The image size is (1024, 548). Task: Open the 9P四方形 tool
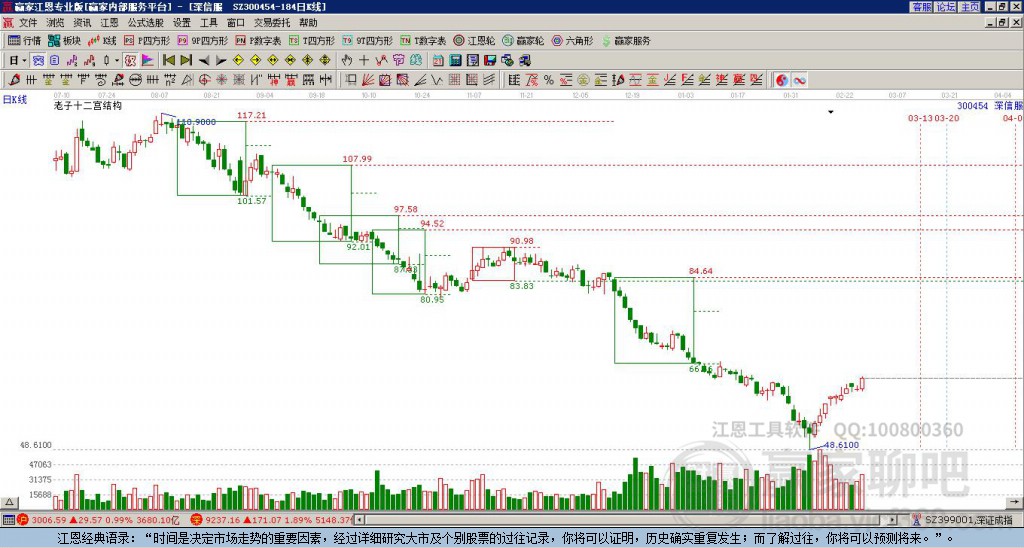(x=203, y=40)
